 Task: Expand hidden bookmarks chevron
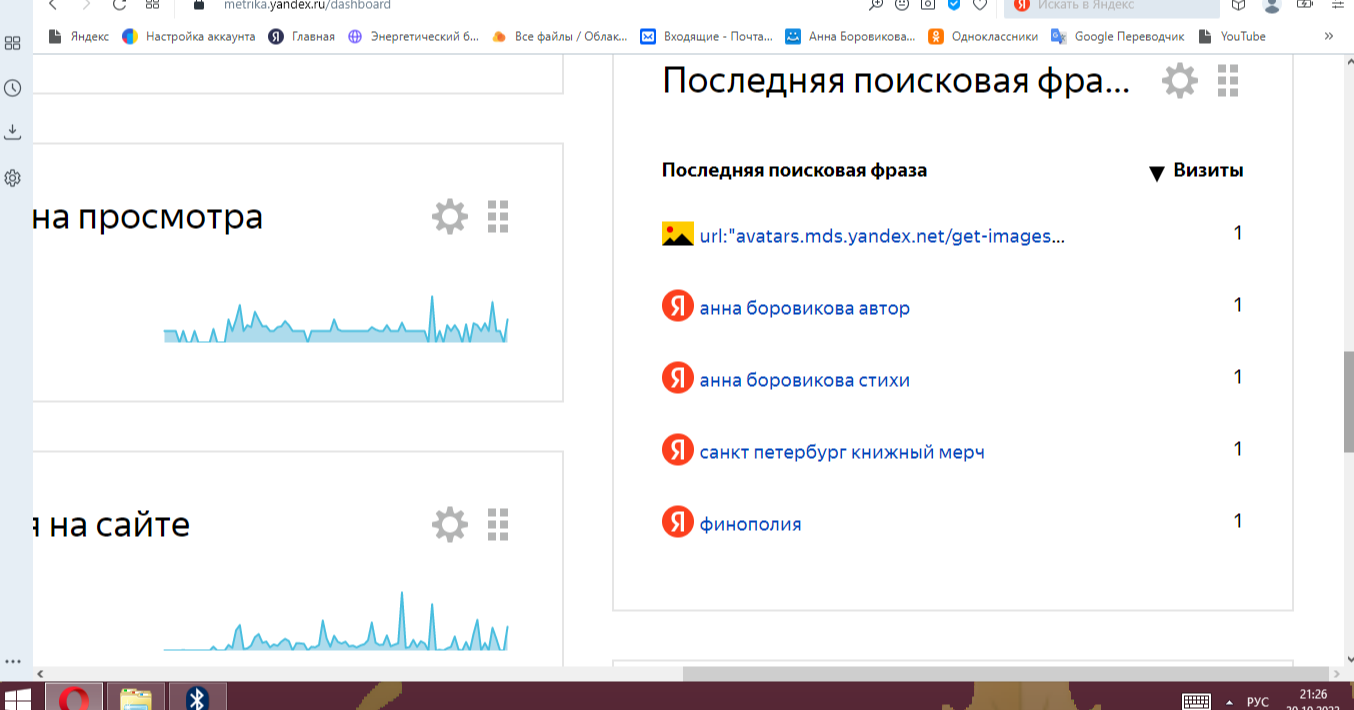point(1329,37)
